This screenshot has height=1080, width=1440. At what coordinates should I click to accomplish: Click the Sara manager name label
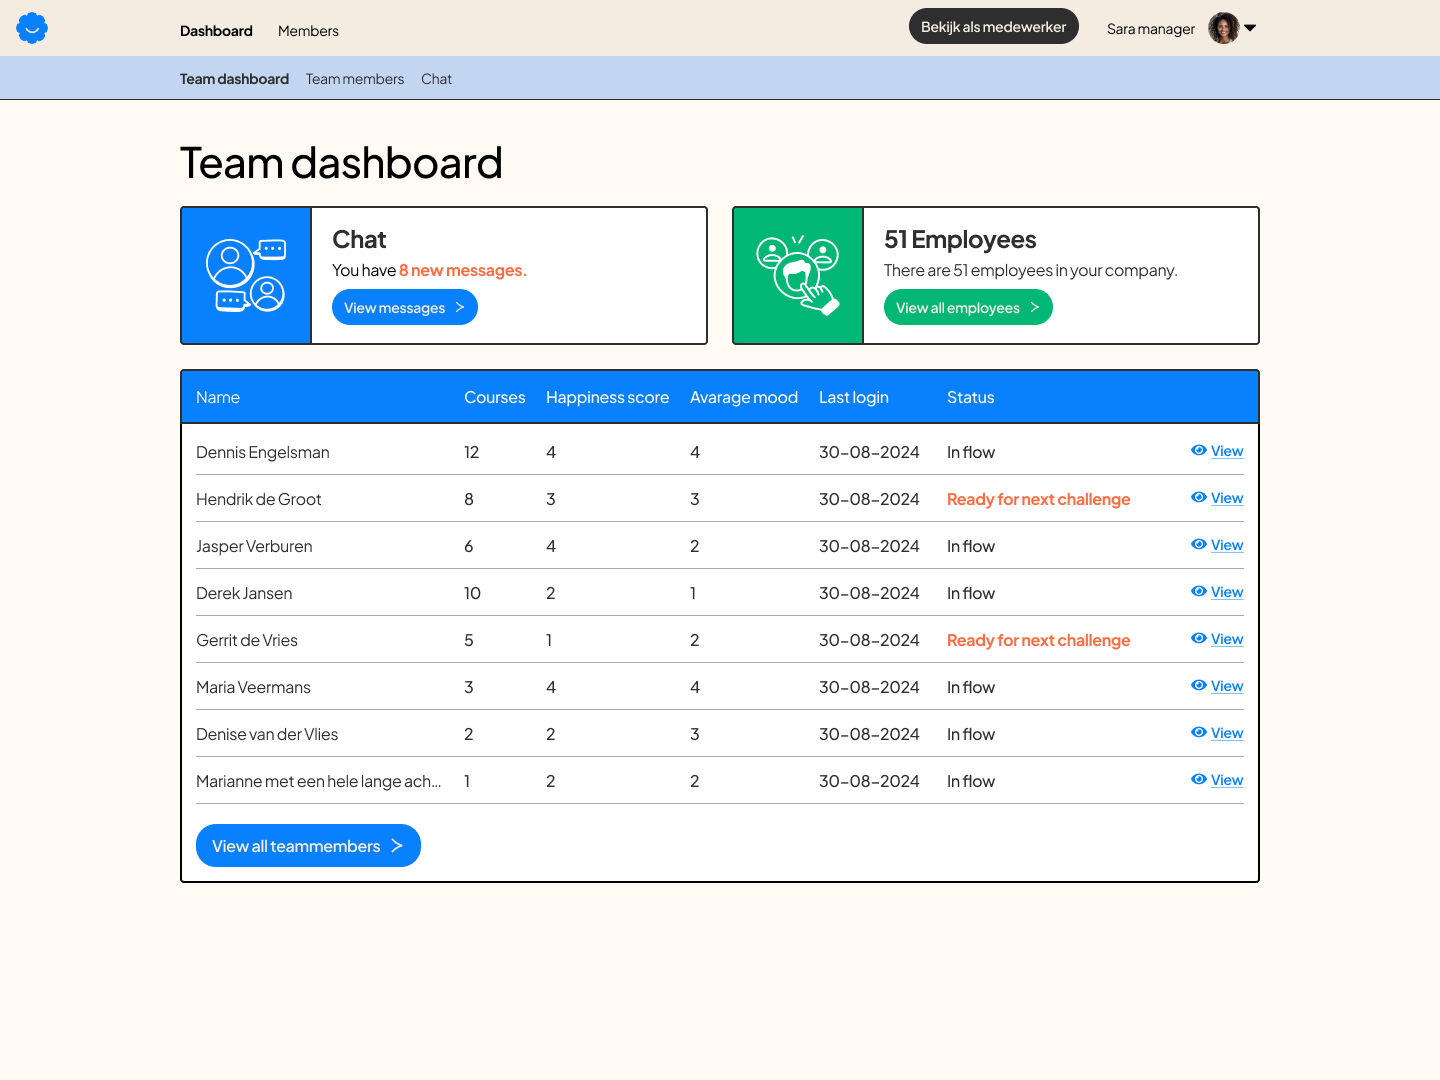coord(1151,29)
